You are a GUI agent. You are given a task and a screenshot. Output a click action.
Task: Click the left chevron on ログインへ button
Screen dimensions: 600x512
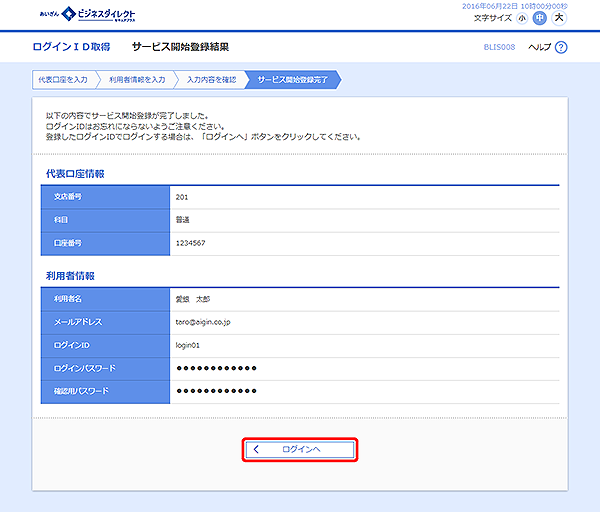[256, 449]
